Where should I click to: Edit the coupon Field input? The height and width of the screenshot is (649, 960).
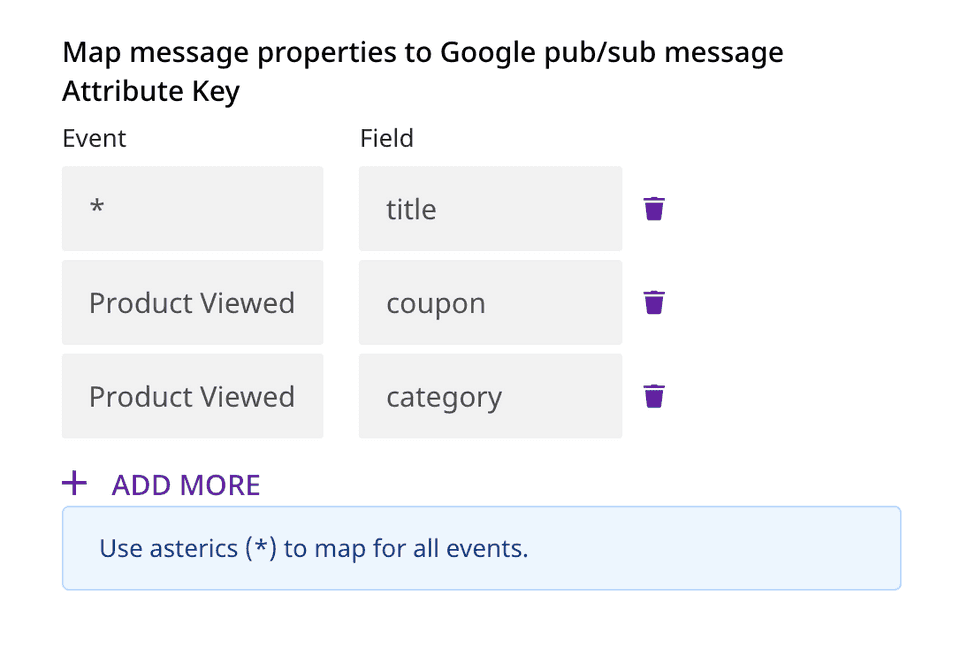[490, 303]
